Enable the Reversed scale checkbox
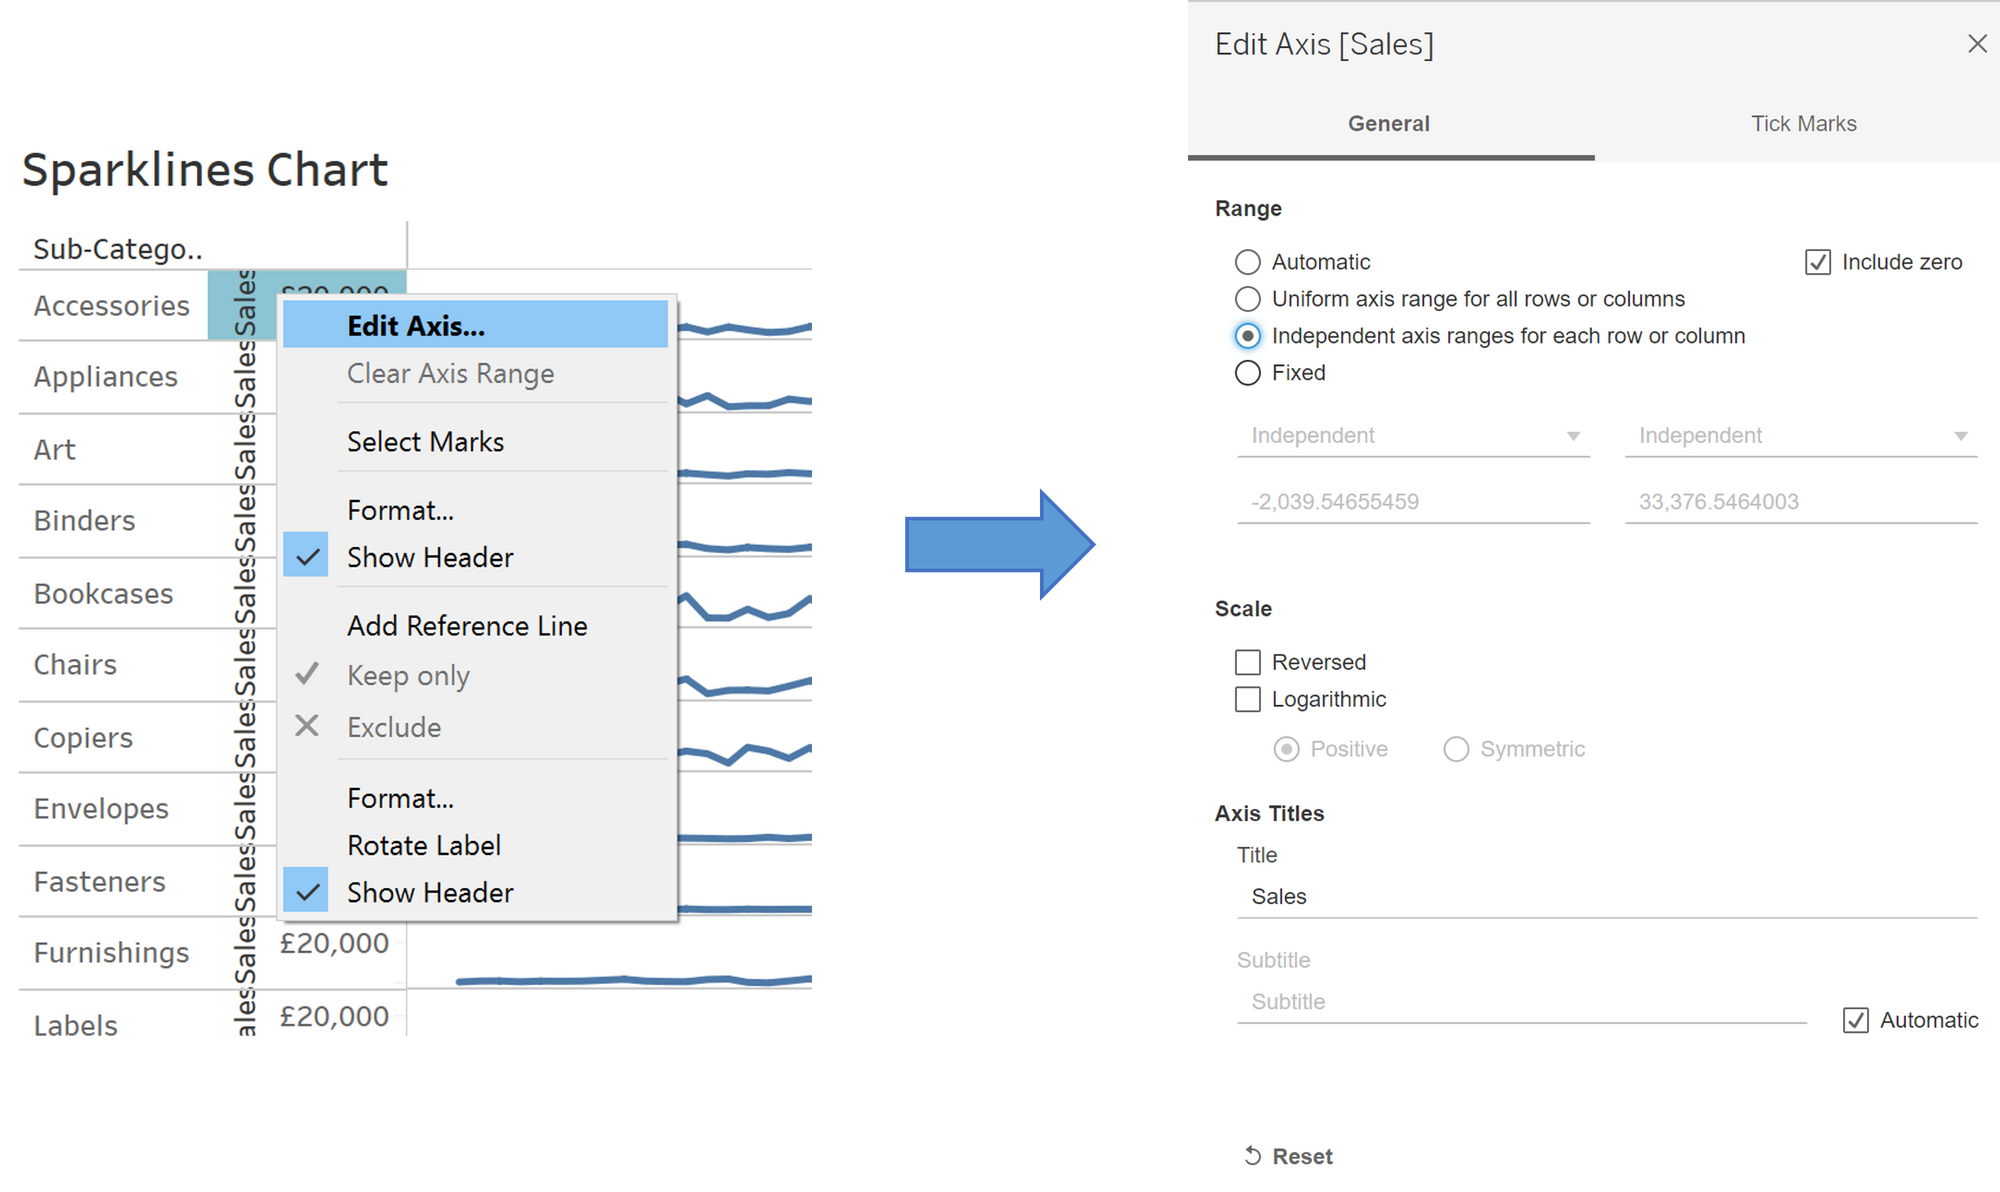2000x1192 pixels. pos(1248,662)
